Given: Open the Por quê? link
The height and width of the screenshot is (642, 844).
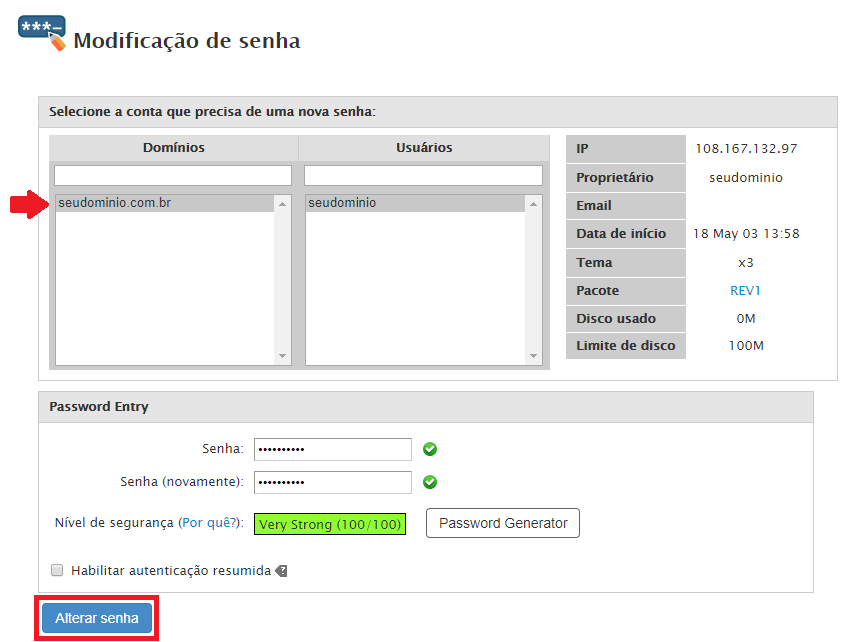Looking at the screenshot, I should point(209,523).
